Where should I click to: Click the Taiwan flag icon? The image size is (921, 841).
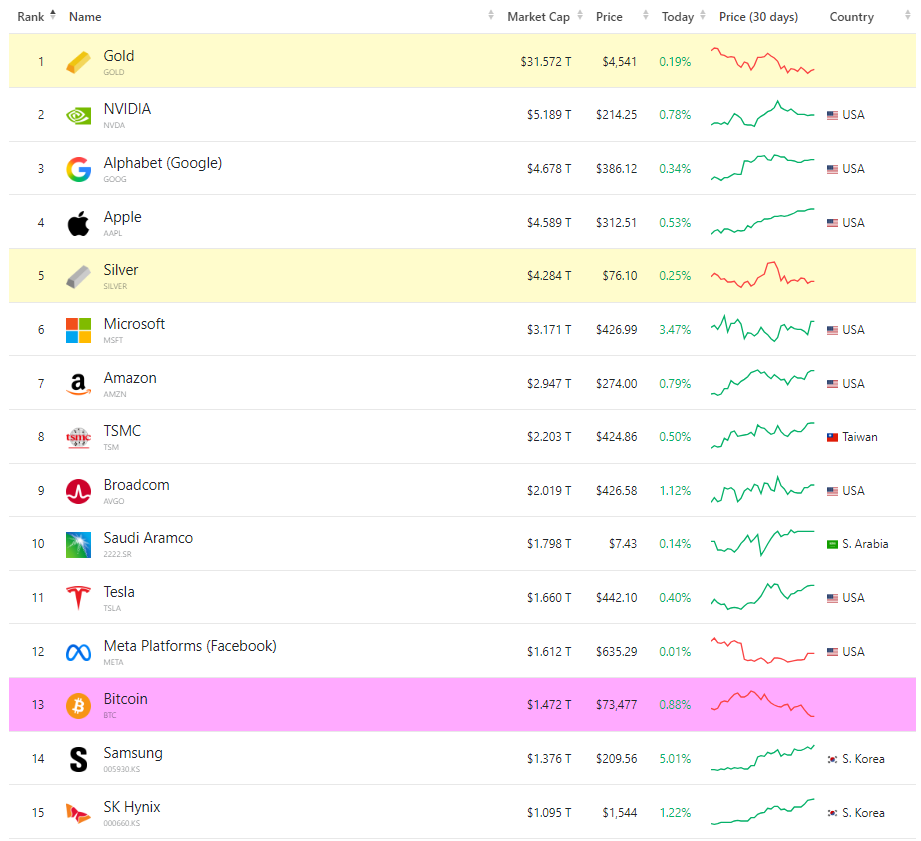click(x=832, y=438)
